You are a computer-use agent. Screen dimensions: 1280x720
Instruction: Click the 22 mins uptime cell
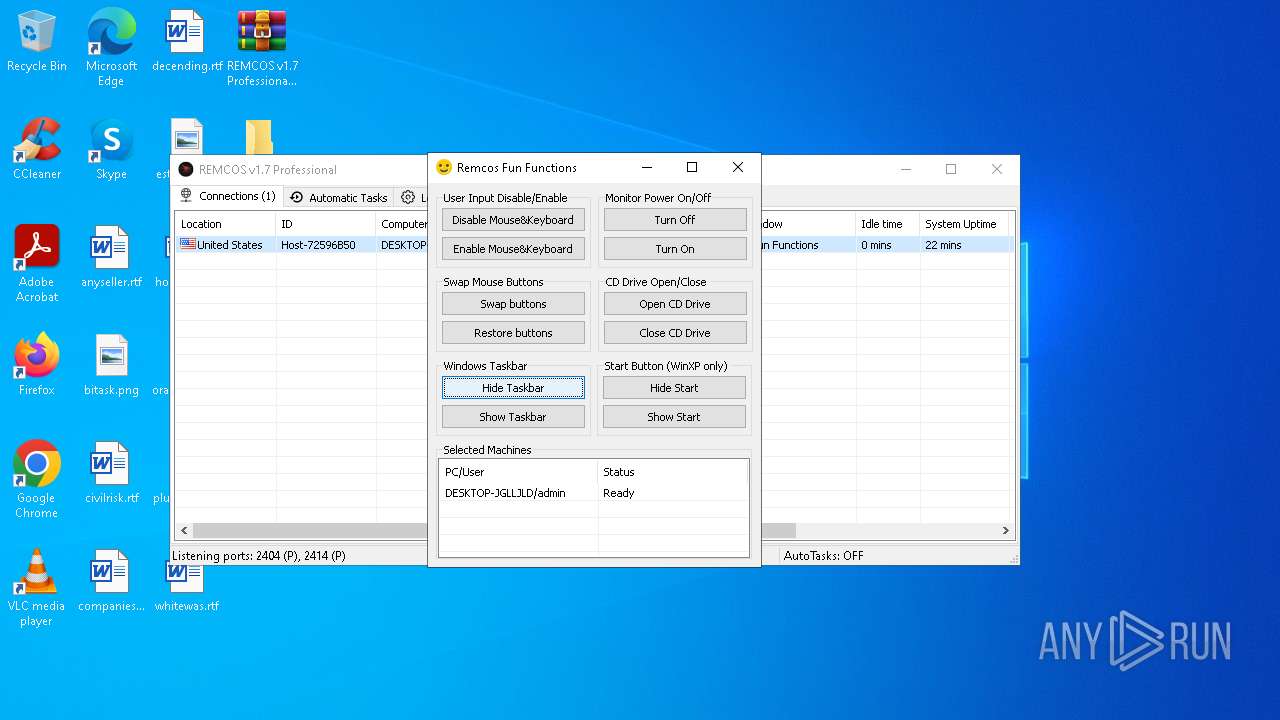pyautogui.click(x=943, y=245)
